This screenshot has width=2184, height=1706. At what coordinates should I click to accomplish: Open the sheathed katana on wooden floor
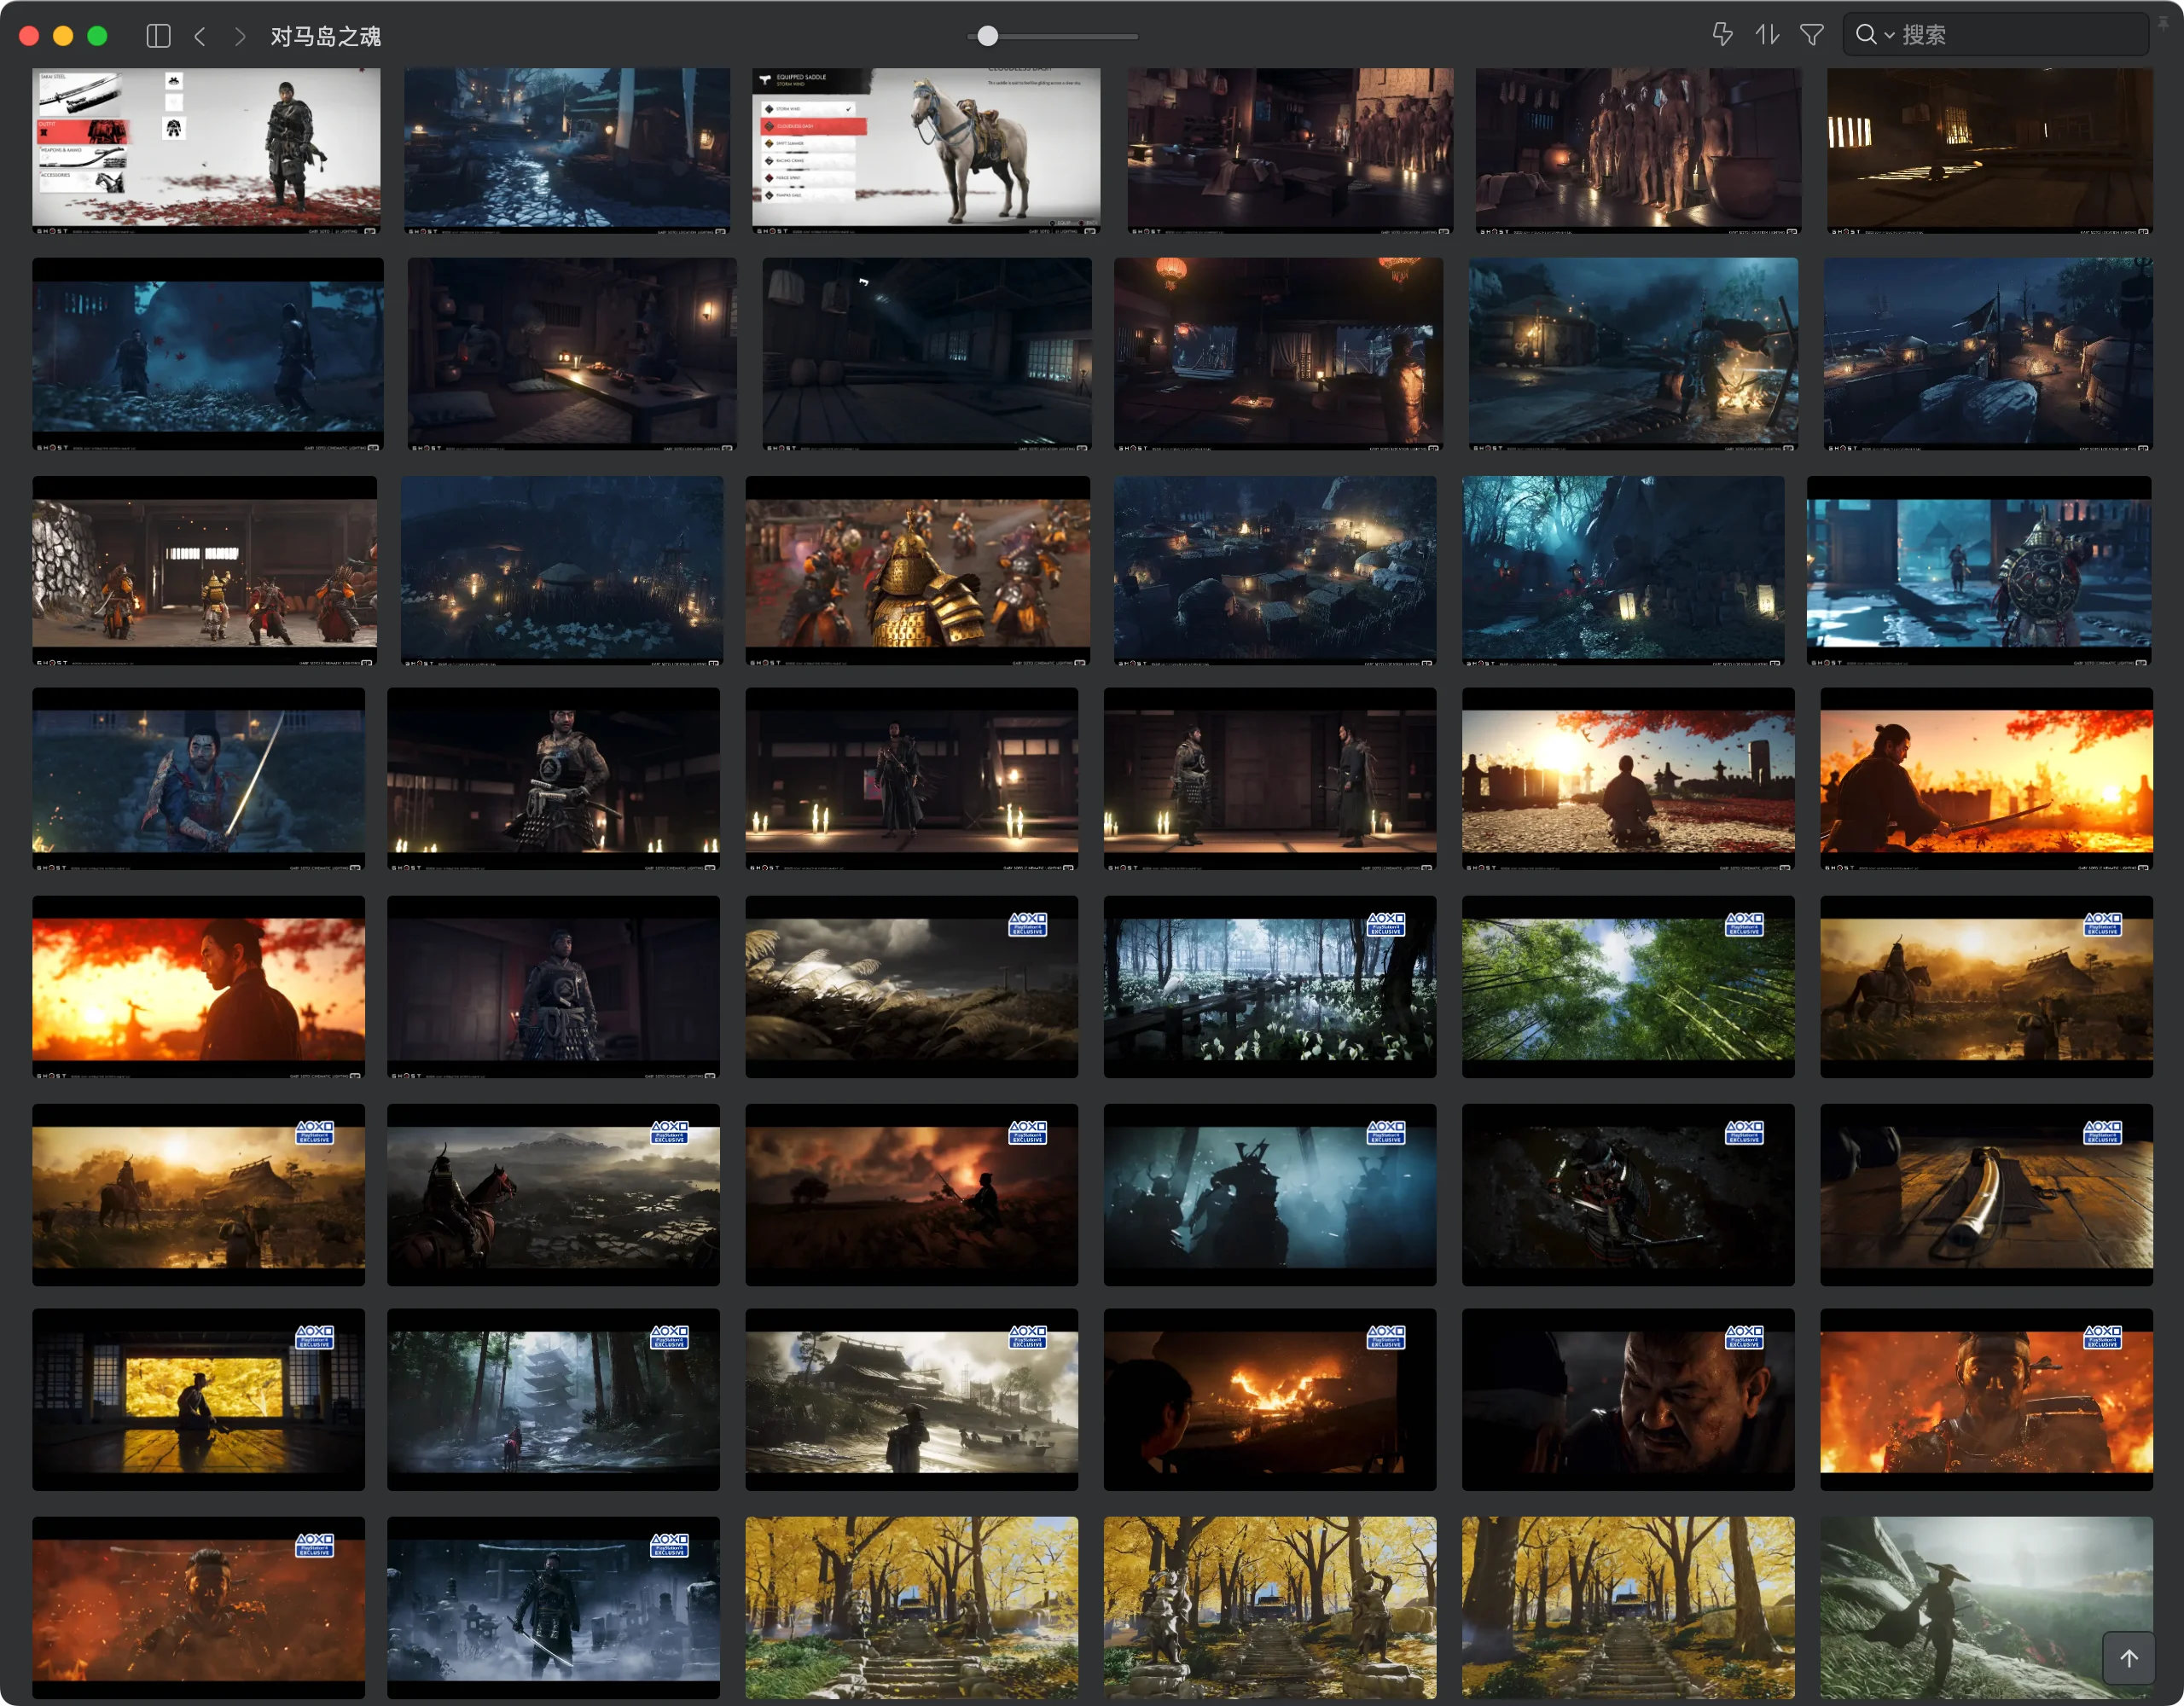coord(1986,1195)
